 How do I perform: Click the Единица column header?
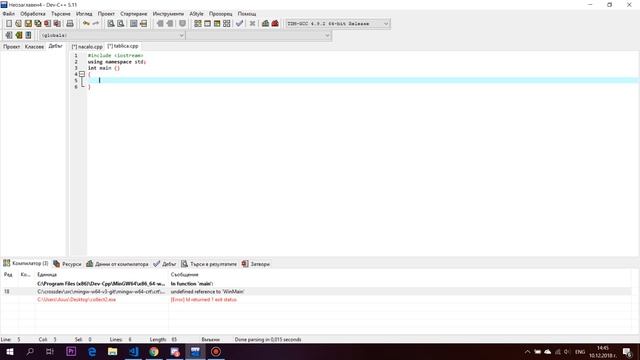(102, 275)
